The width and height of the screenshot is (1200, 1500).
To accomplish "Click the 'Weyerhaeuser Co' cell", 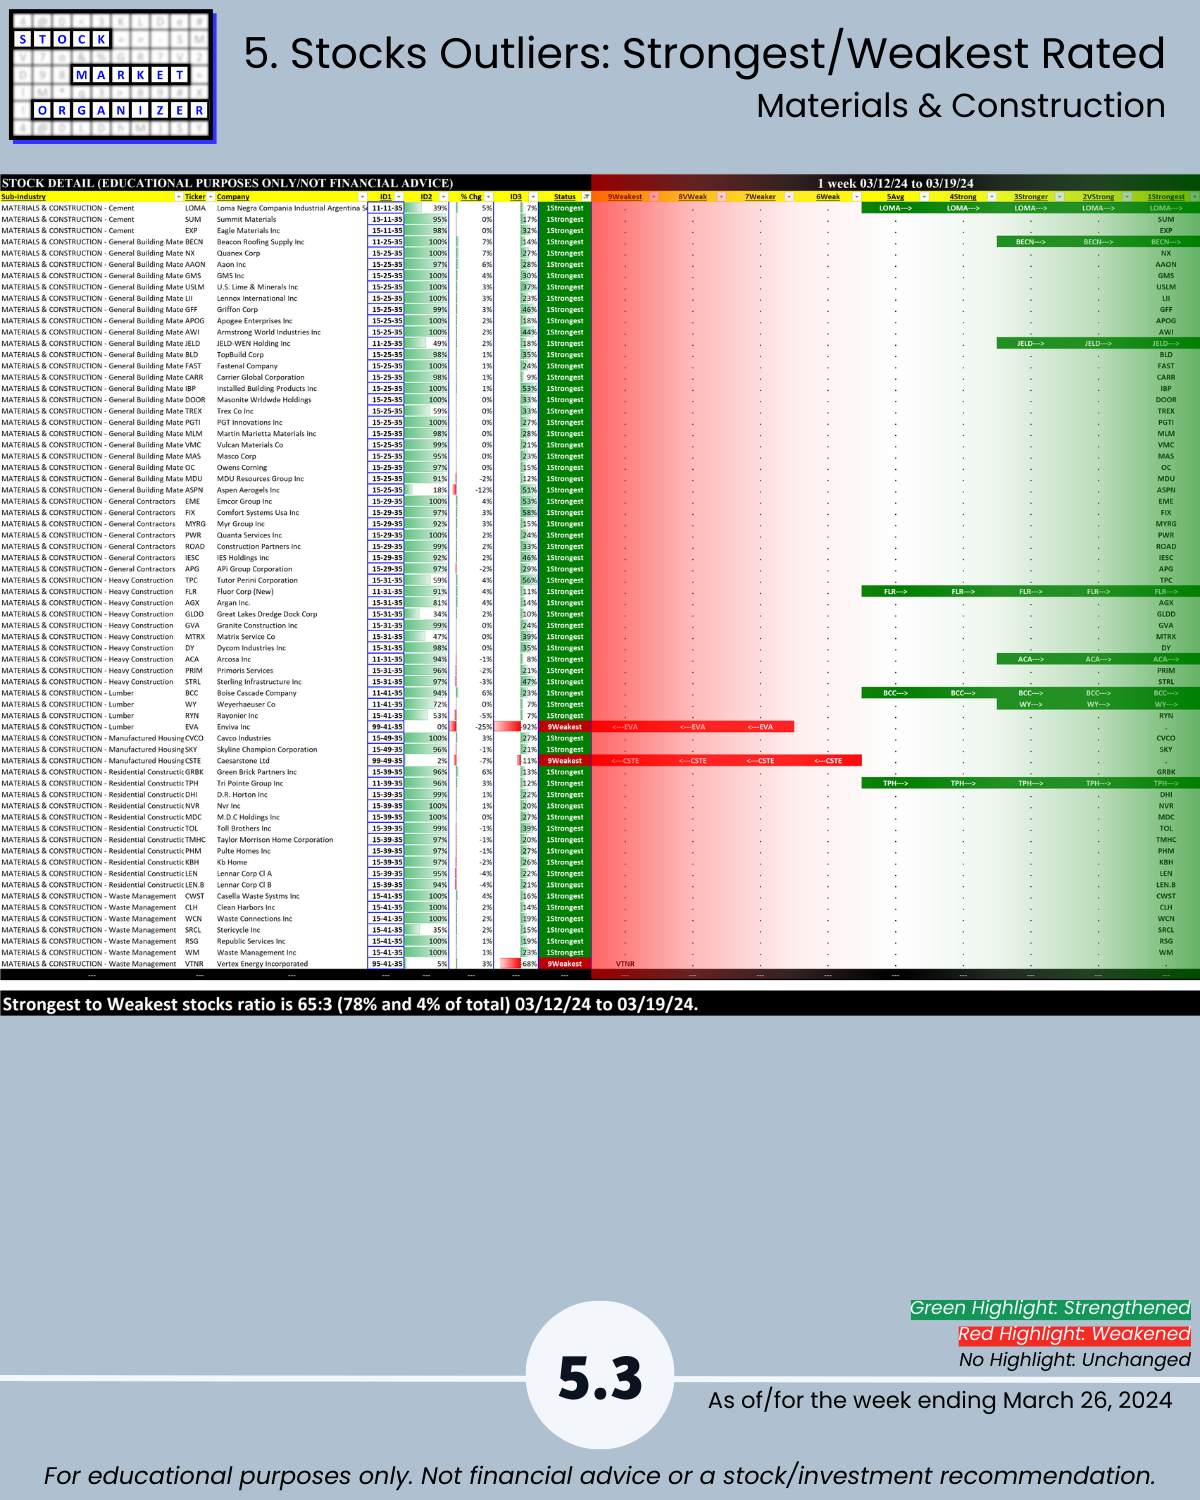I will [291, 704].
